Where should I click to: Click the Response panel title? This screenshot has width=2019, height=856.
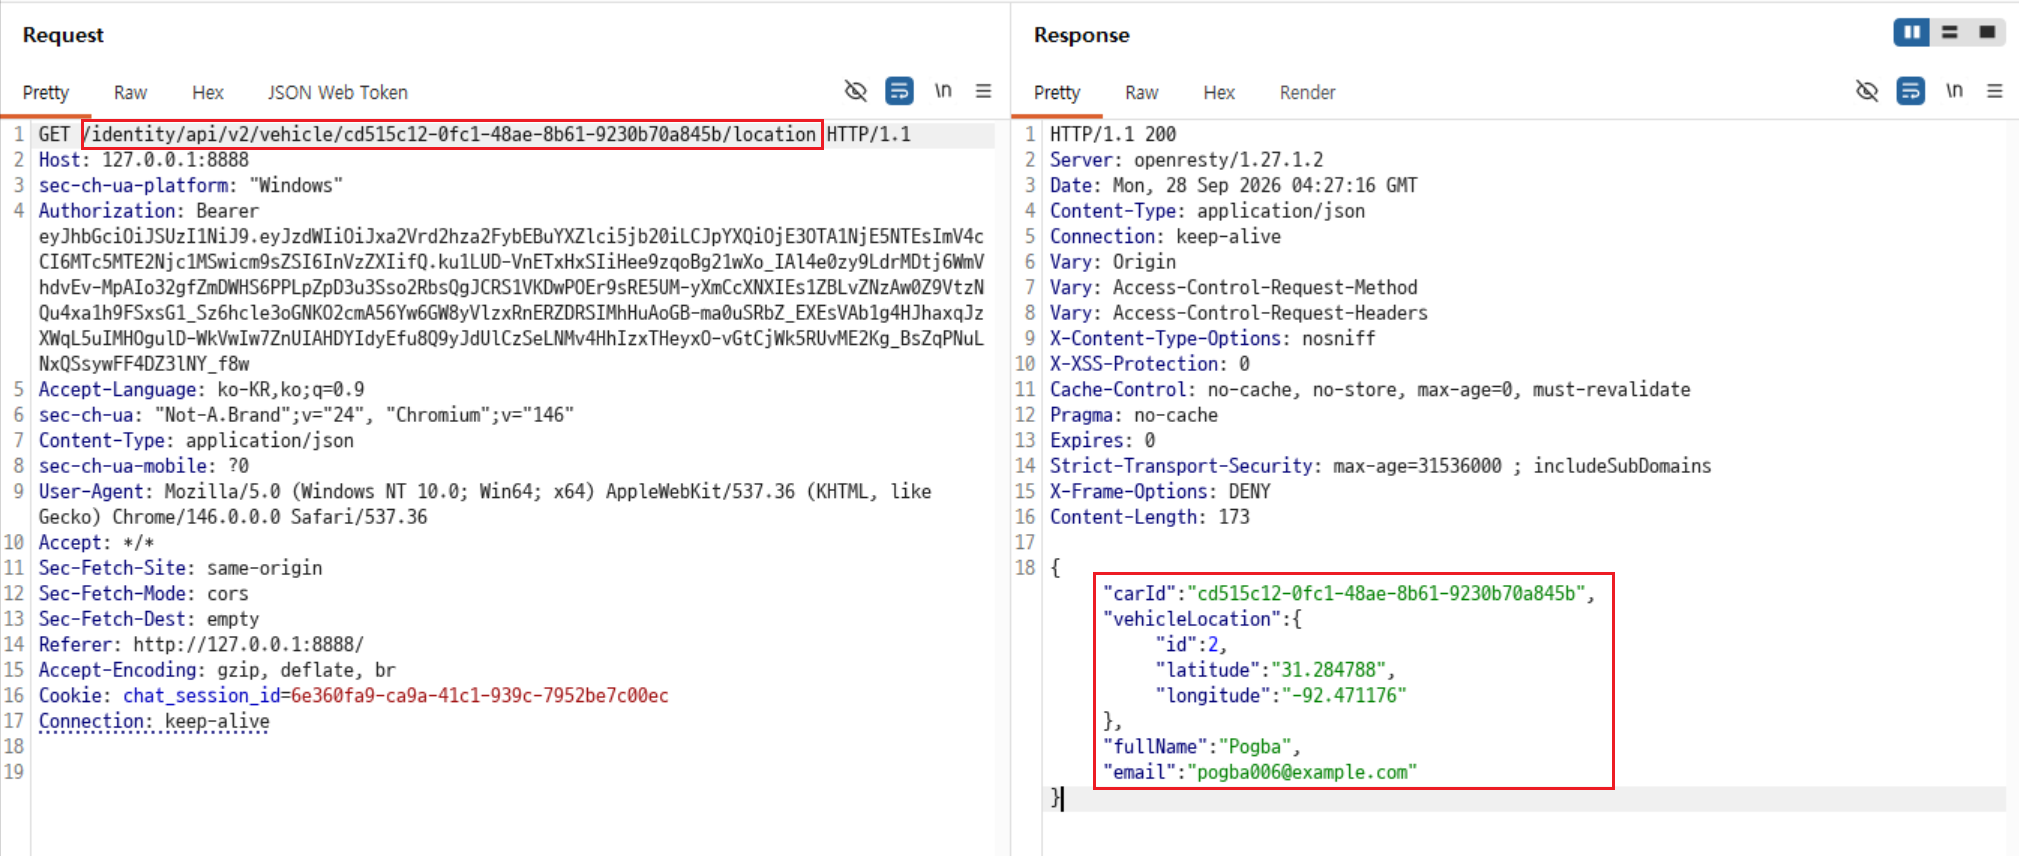tap(1081, 35)
